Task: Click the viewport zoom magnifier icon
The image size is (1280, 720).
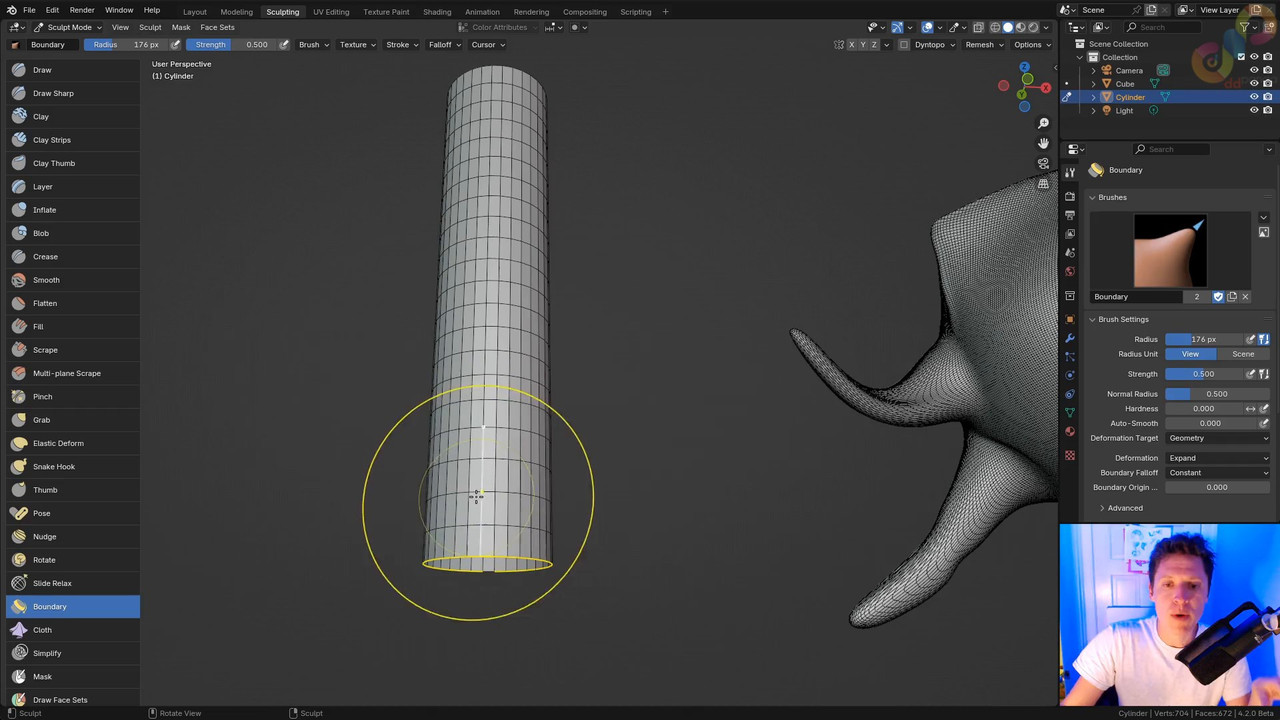Action: coord(1043,123)
